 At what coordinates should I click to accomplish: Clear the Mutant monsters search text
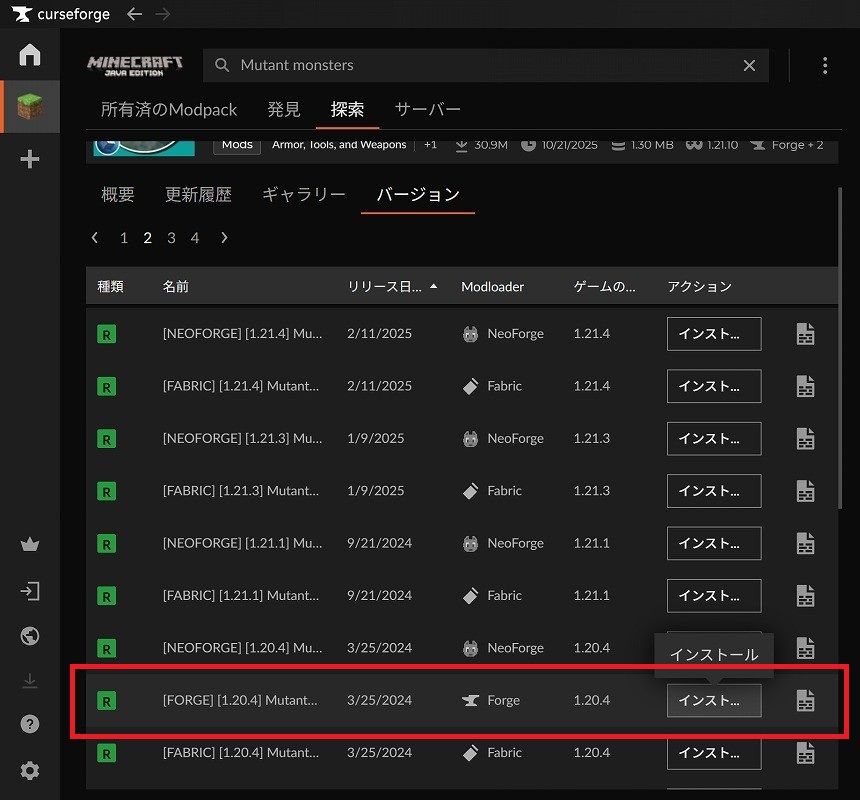pyautogui.click(x=749, y=65)
